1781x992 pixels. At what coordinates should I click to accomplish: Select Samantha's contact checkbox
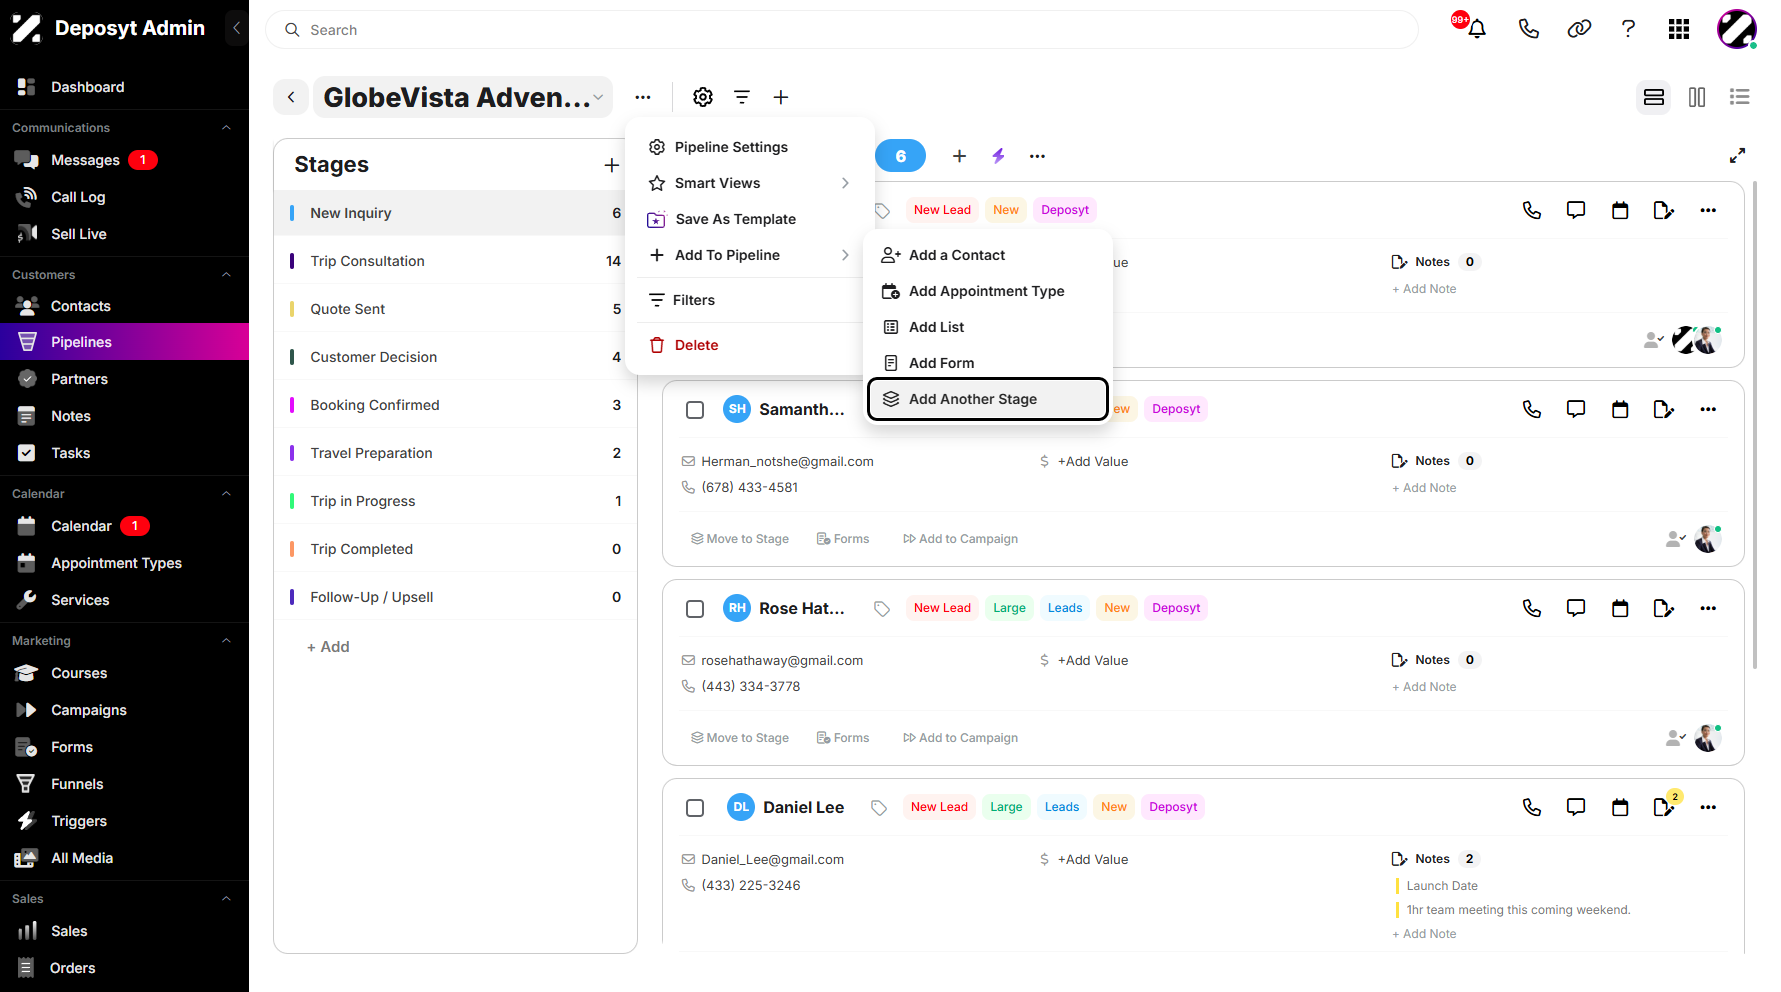(x=695, y=410)
